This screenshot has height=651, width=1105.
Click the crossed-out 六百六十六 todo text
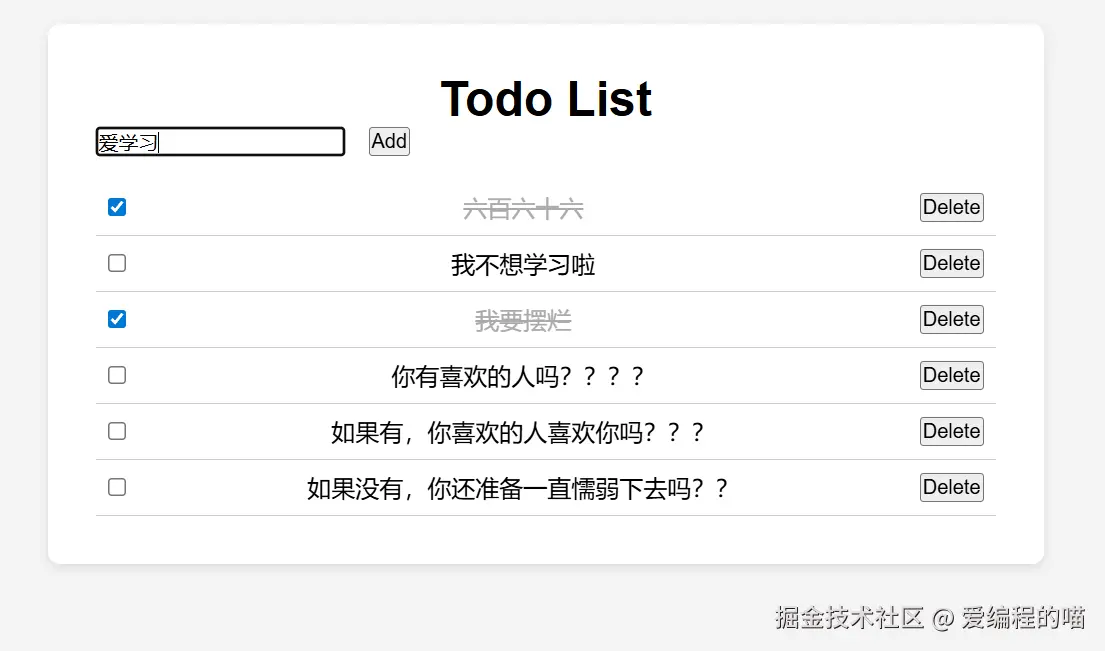point(523,209)
